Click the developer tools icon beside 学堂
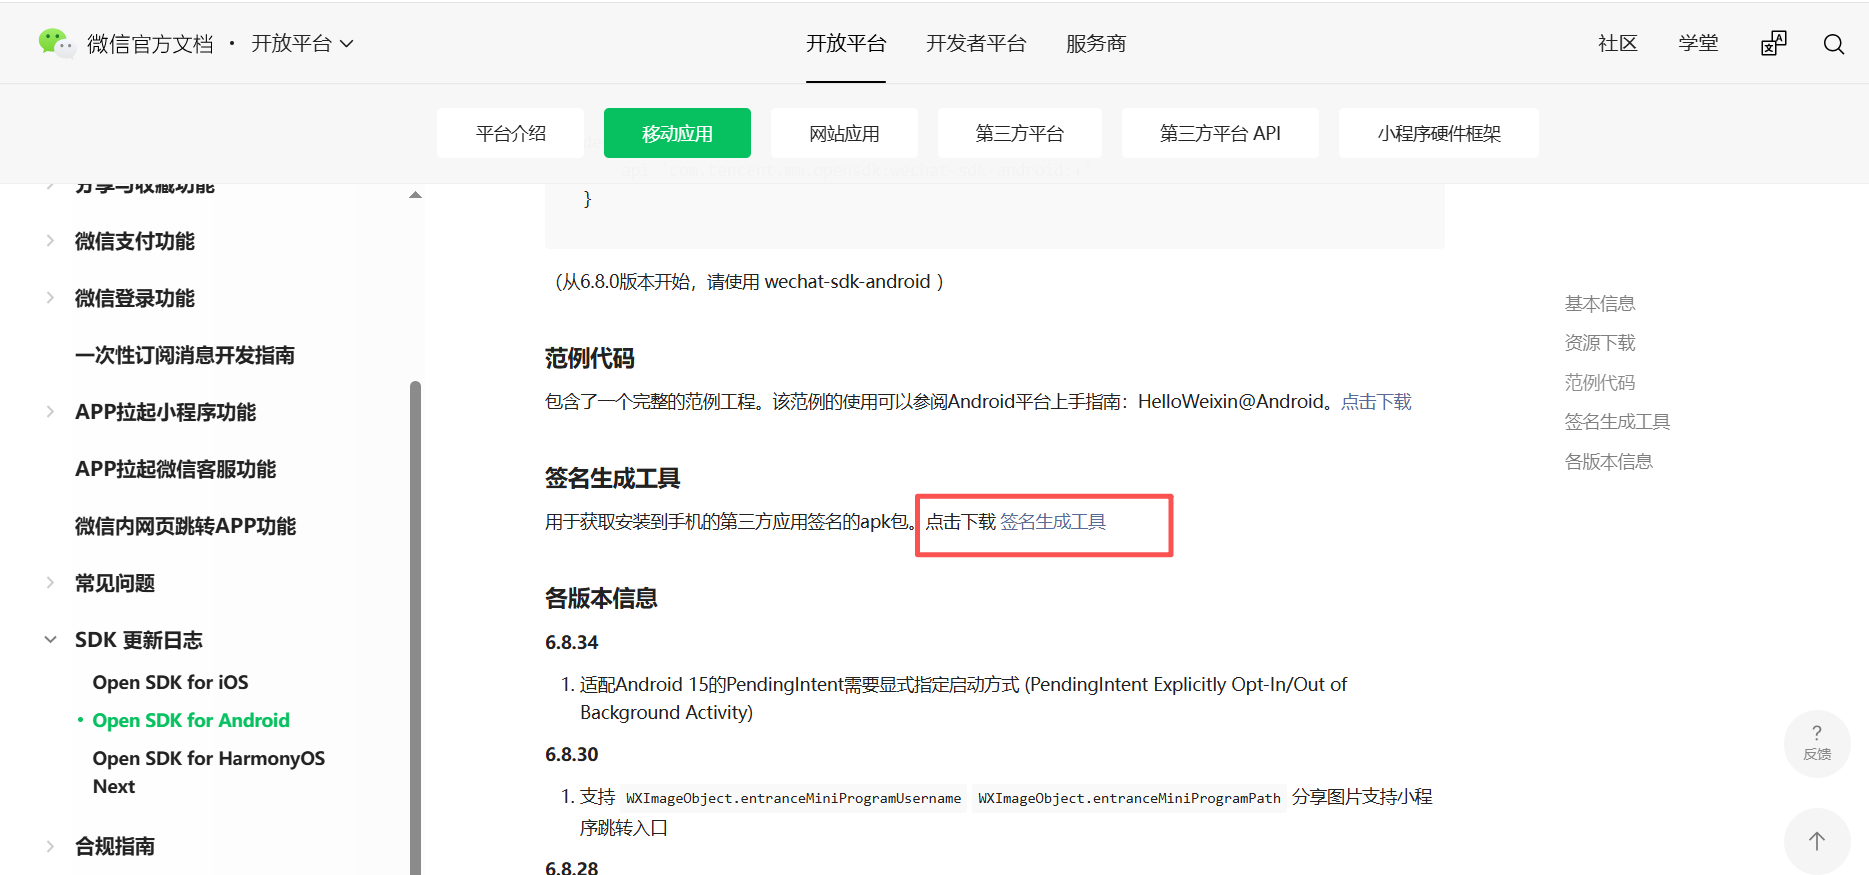Image resolution: width=1869 pixels, height=875 pixels. click(1773, 43)
